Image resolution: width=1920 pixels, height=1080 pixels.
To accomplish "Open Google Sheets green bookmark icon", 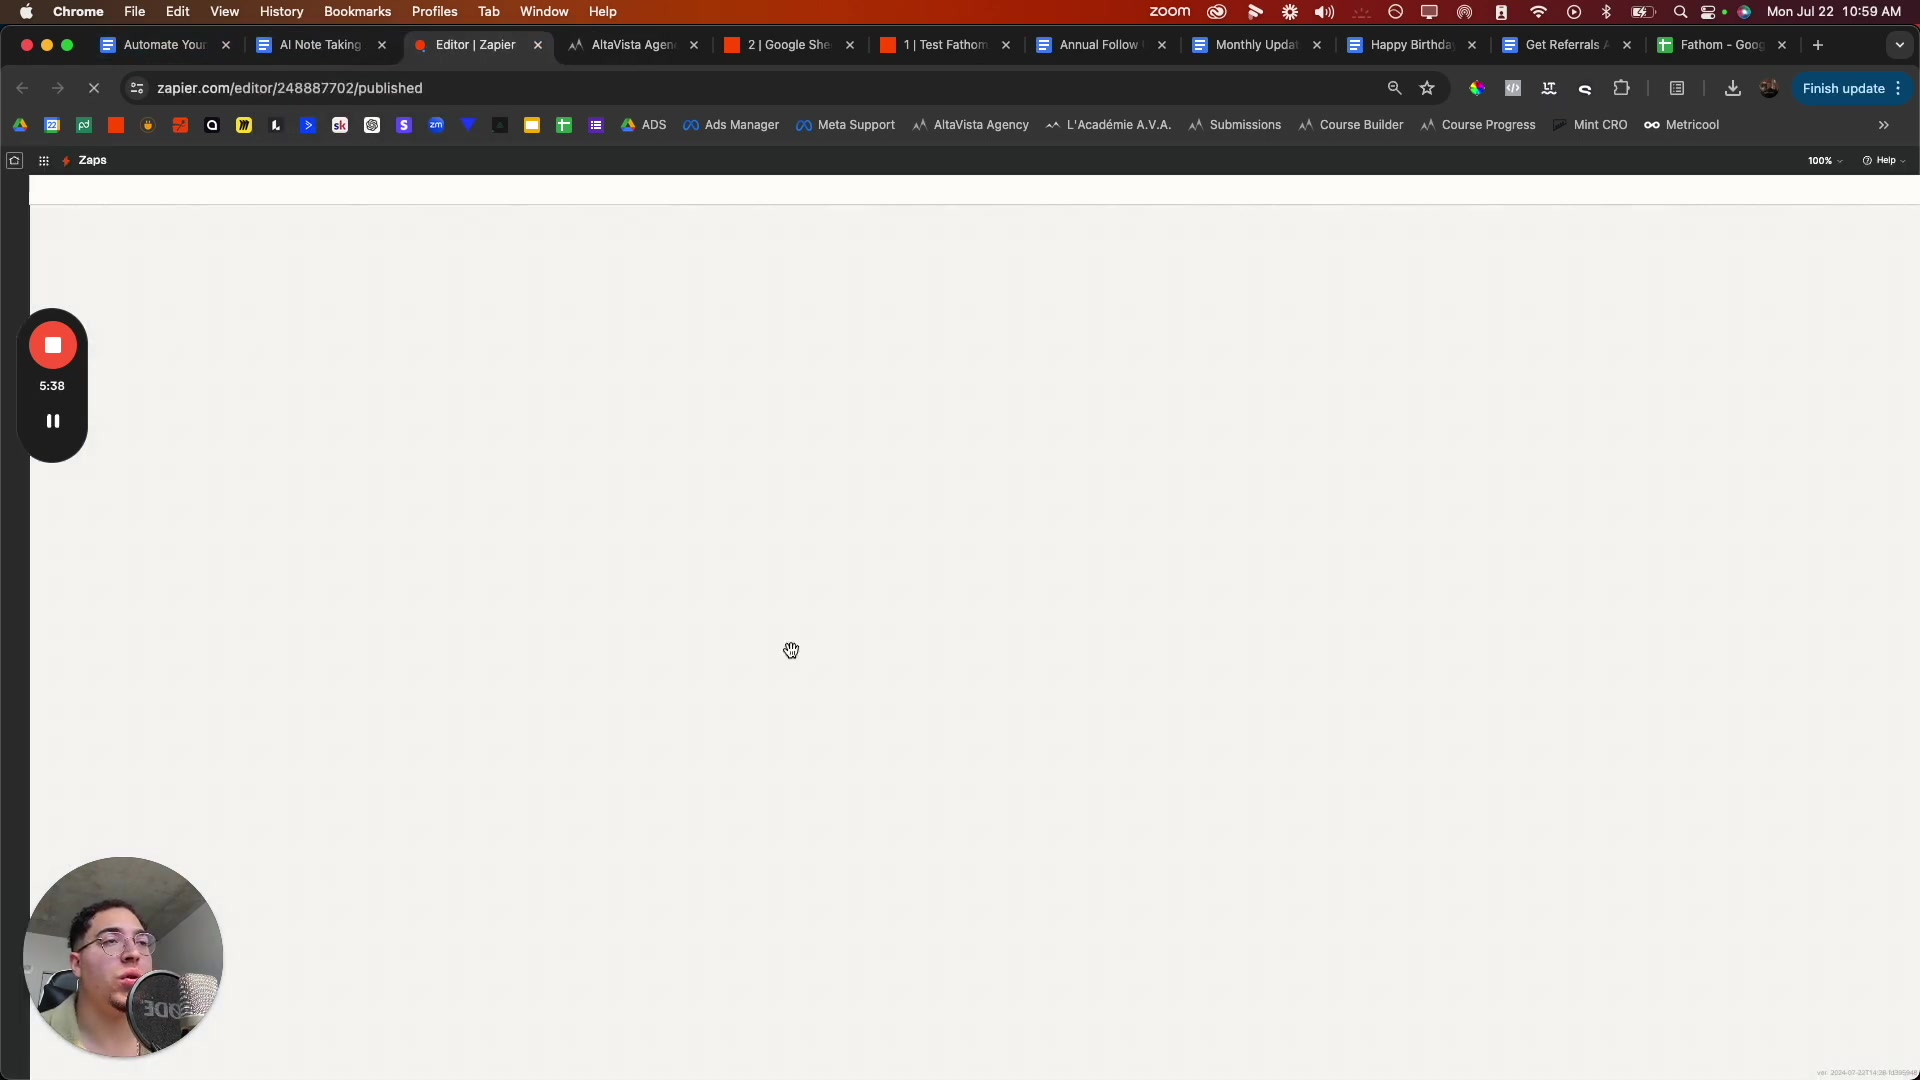I will tap(564, 125).
